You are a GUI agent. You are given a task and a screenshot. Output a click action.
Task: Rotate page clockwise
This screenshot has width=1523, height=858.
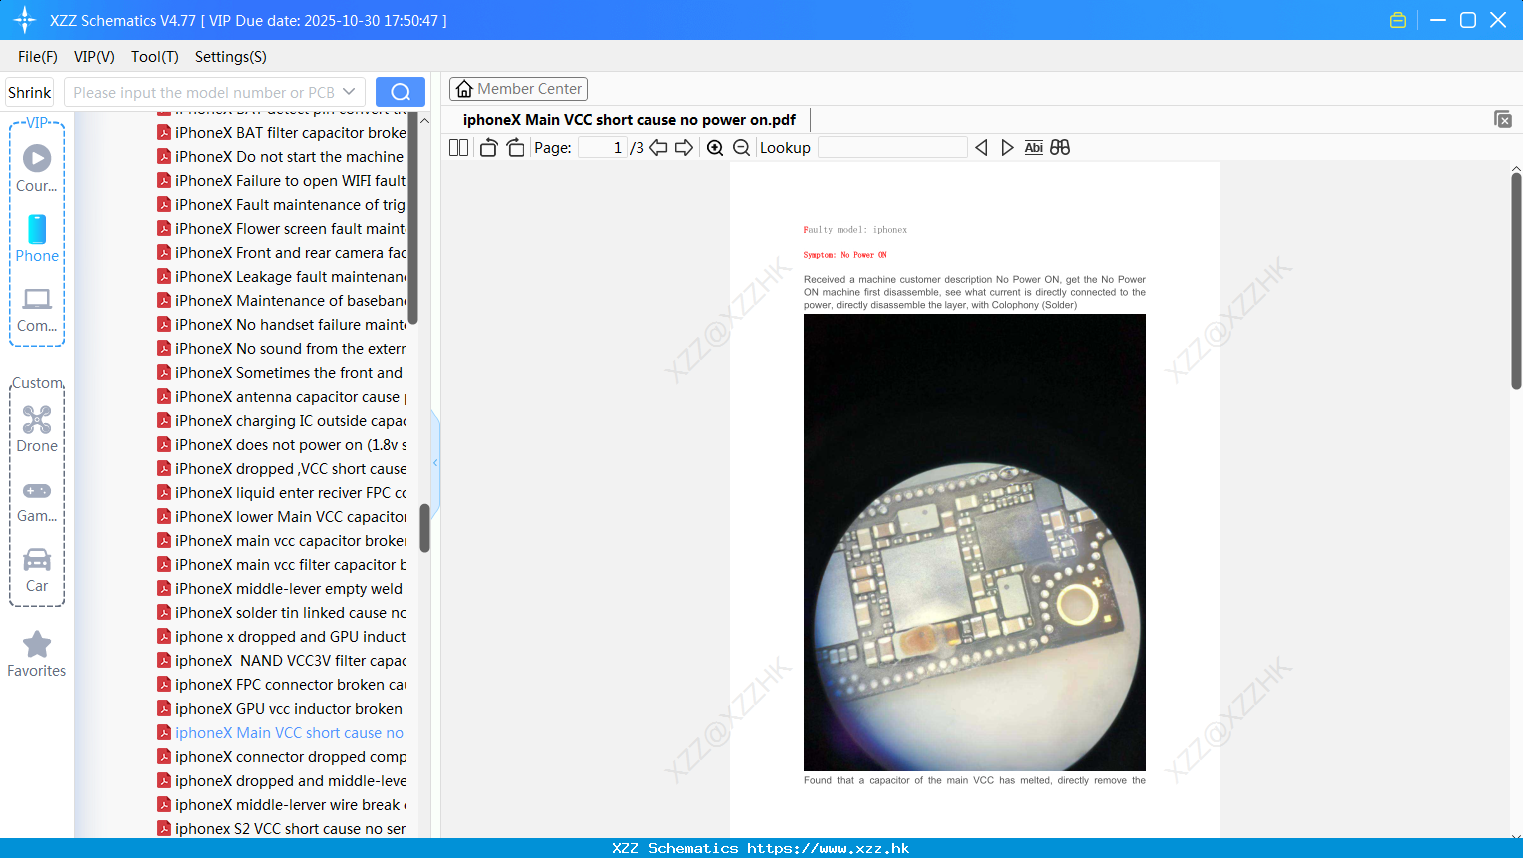point(515,147)
